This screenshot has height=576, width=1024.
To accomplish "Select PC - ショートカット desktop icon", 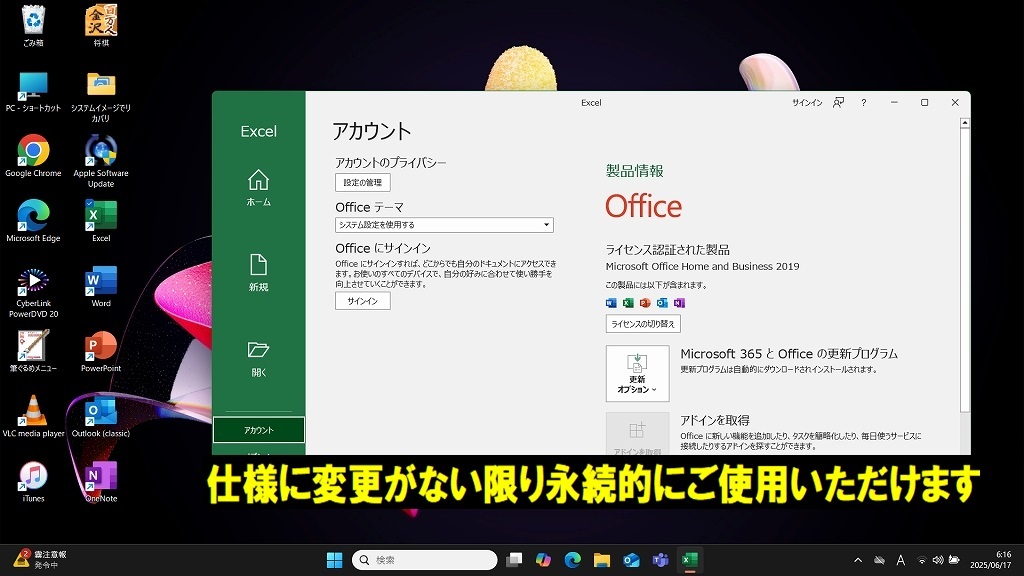I will point(33,92).
